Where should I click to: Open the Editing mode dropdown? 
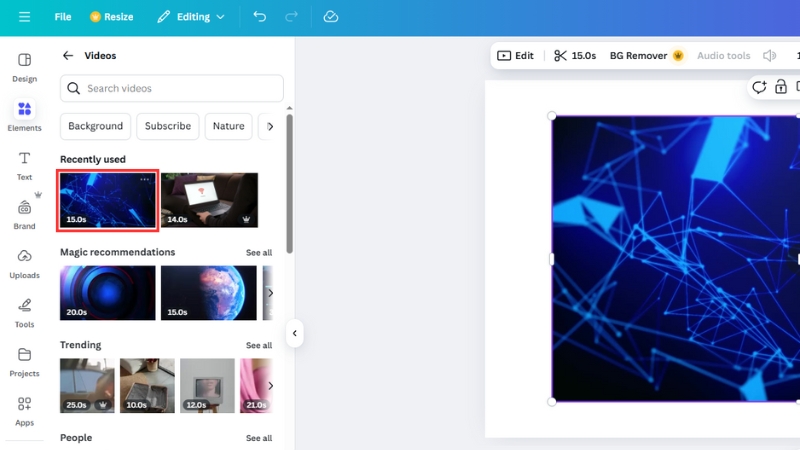point(191,17)
